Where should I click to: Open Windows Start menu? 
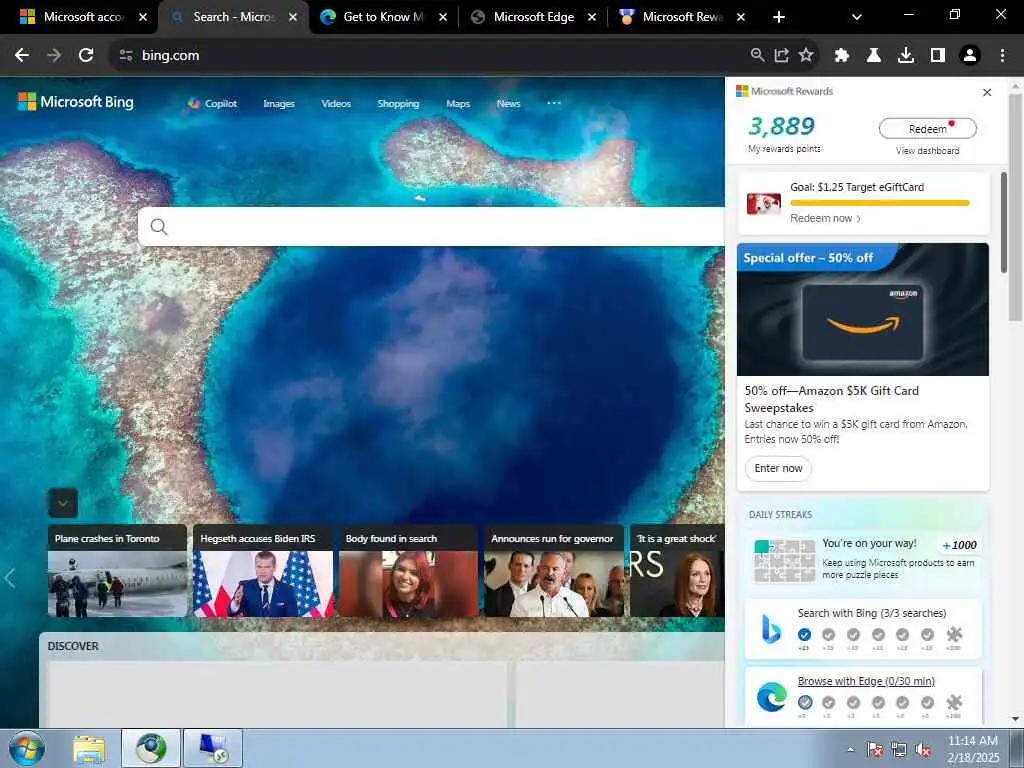coord(27,748)
